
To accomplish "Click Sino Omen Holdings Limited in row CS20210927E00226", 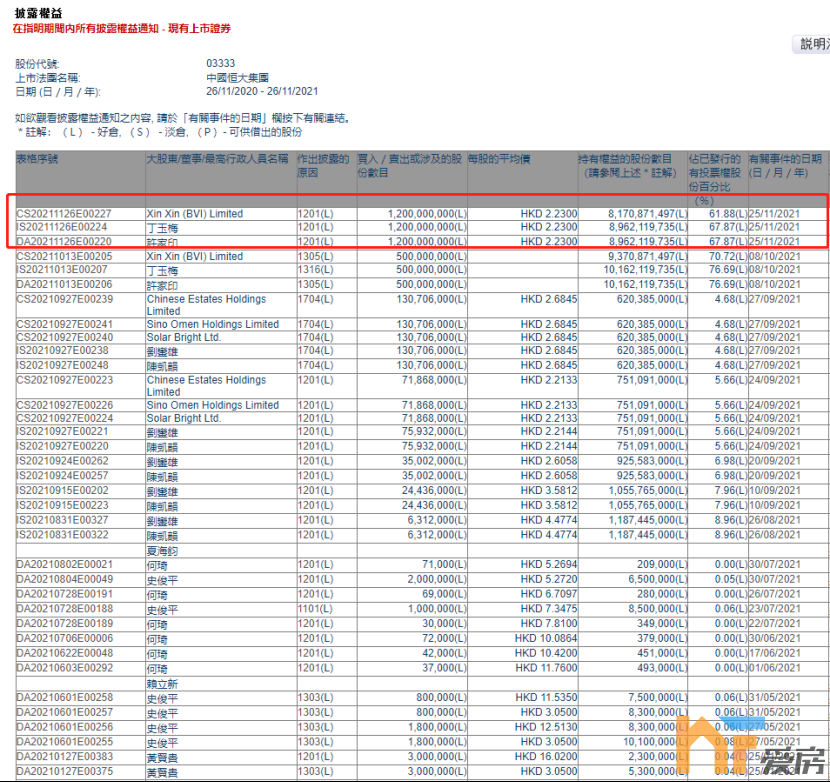I will tap(213, 405).
